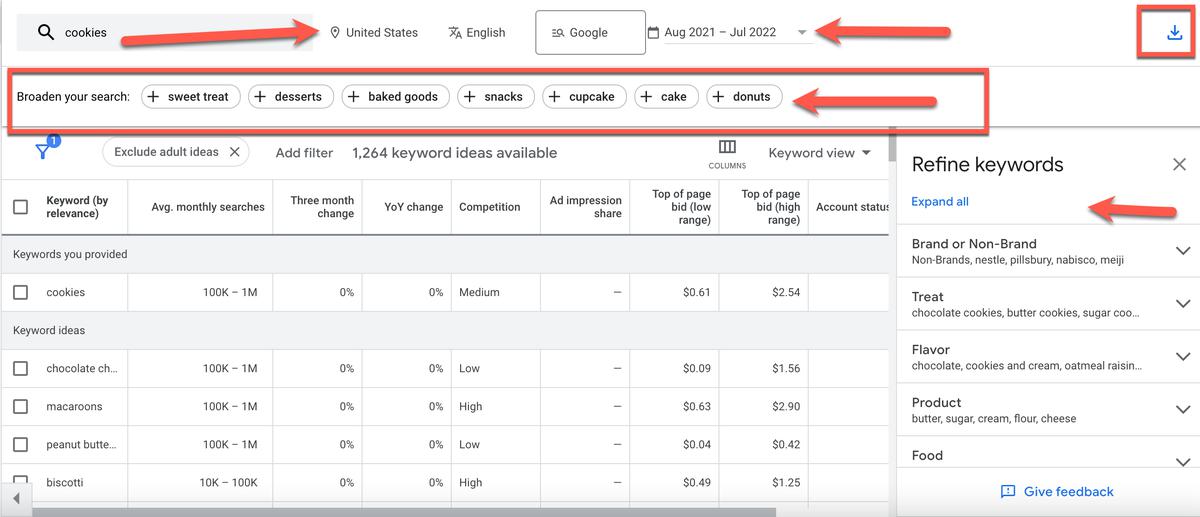Open the Keyword view dropdown

[819, 153]
